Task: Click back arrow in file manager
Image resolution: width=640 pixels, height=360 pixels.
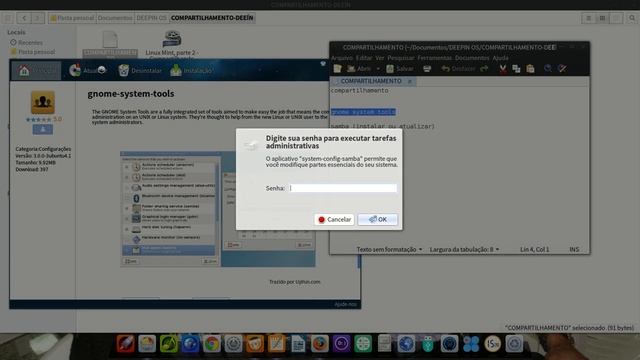Action: click(24, 18)
